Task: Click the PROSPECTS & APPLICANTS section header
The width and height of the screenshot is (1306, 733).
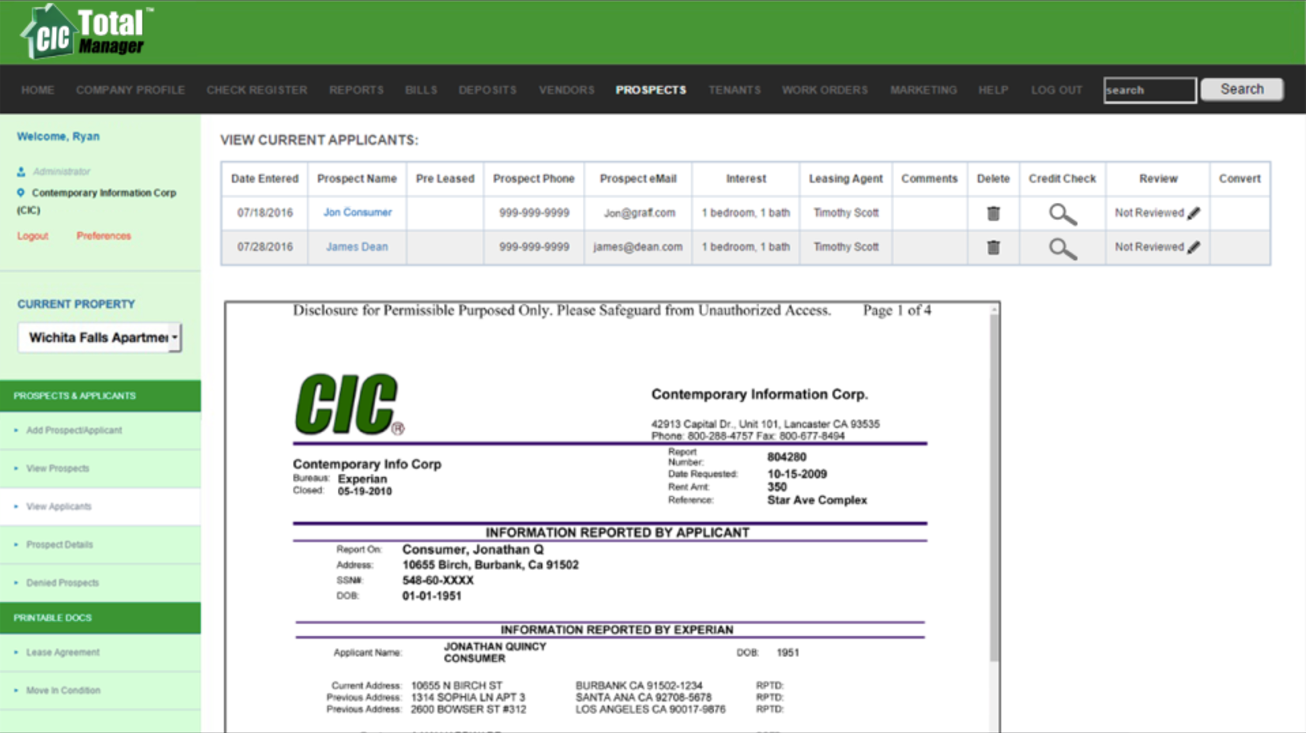Action: (100, 396)
